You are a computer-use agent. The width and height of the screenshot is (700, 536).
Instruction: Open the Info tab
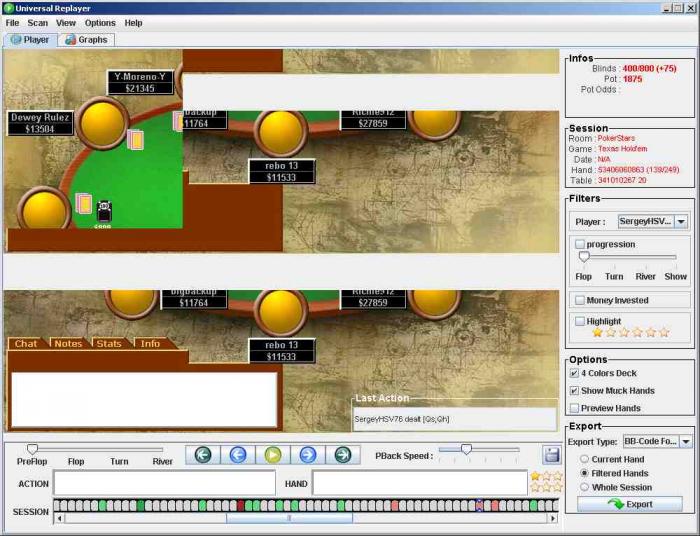(x=150, y=343)
